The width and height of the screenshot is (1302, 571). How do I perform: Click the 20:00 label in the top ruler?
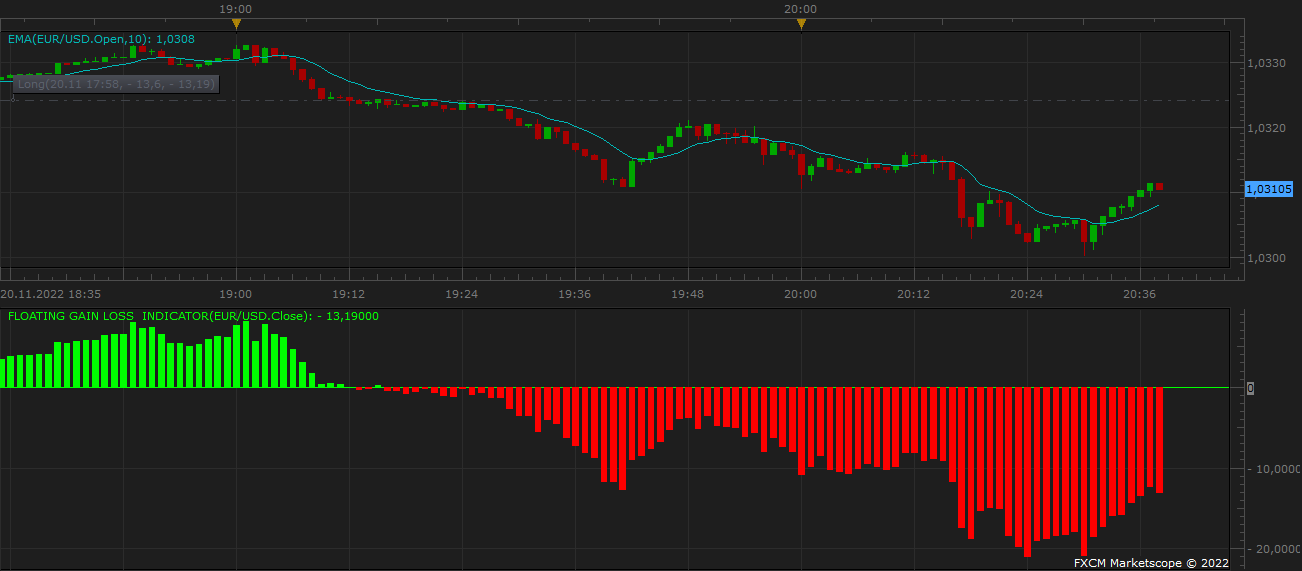point(801,9)
